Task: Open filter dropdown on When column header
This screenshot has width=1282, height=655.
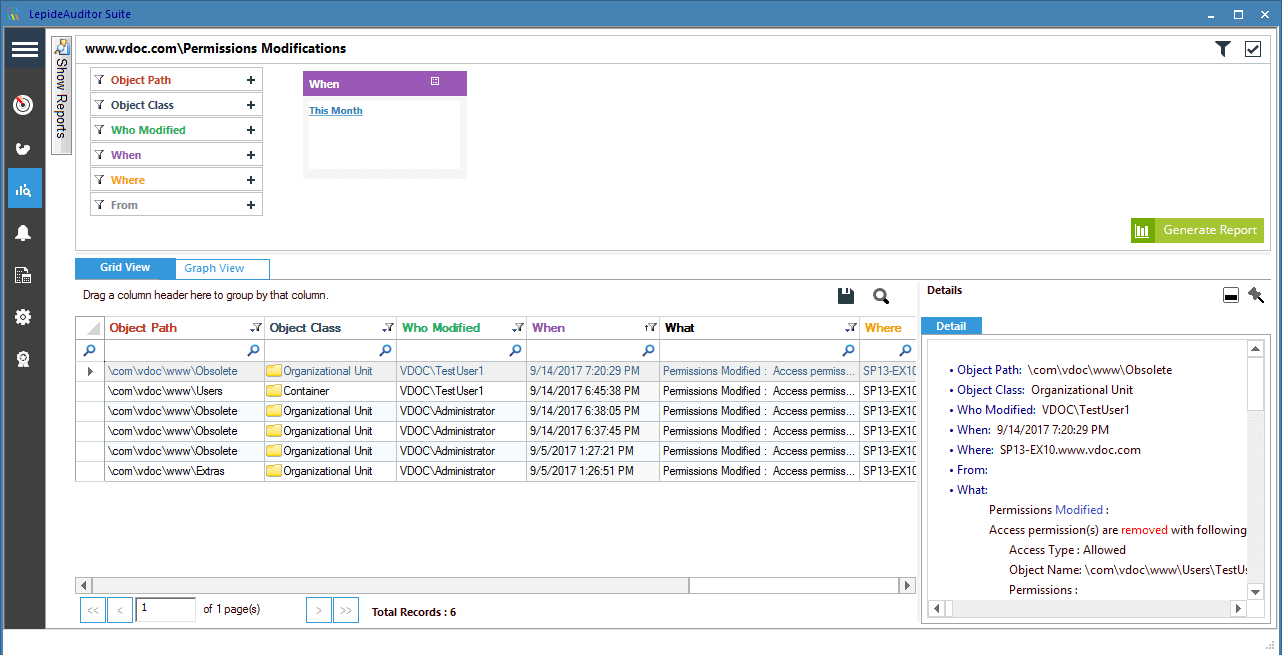Action: pyautogui.click(x=651, y=328)
